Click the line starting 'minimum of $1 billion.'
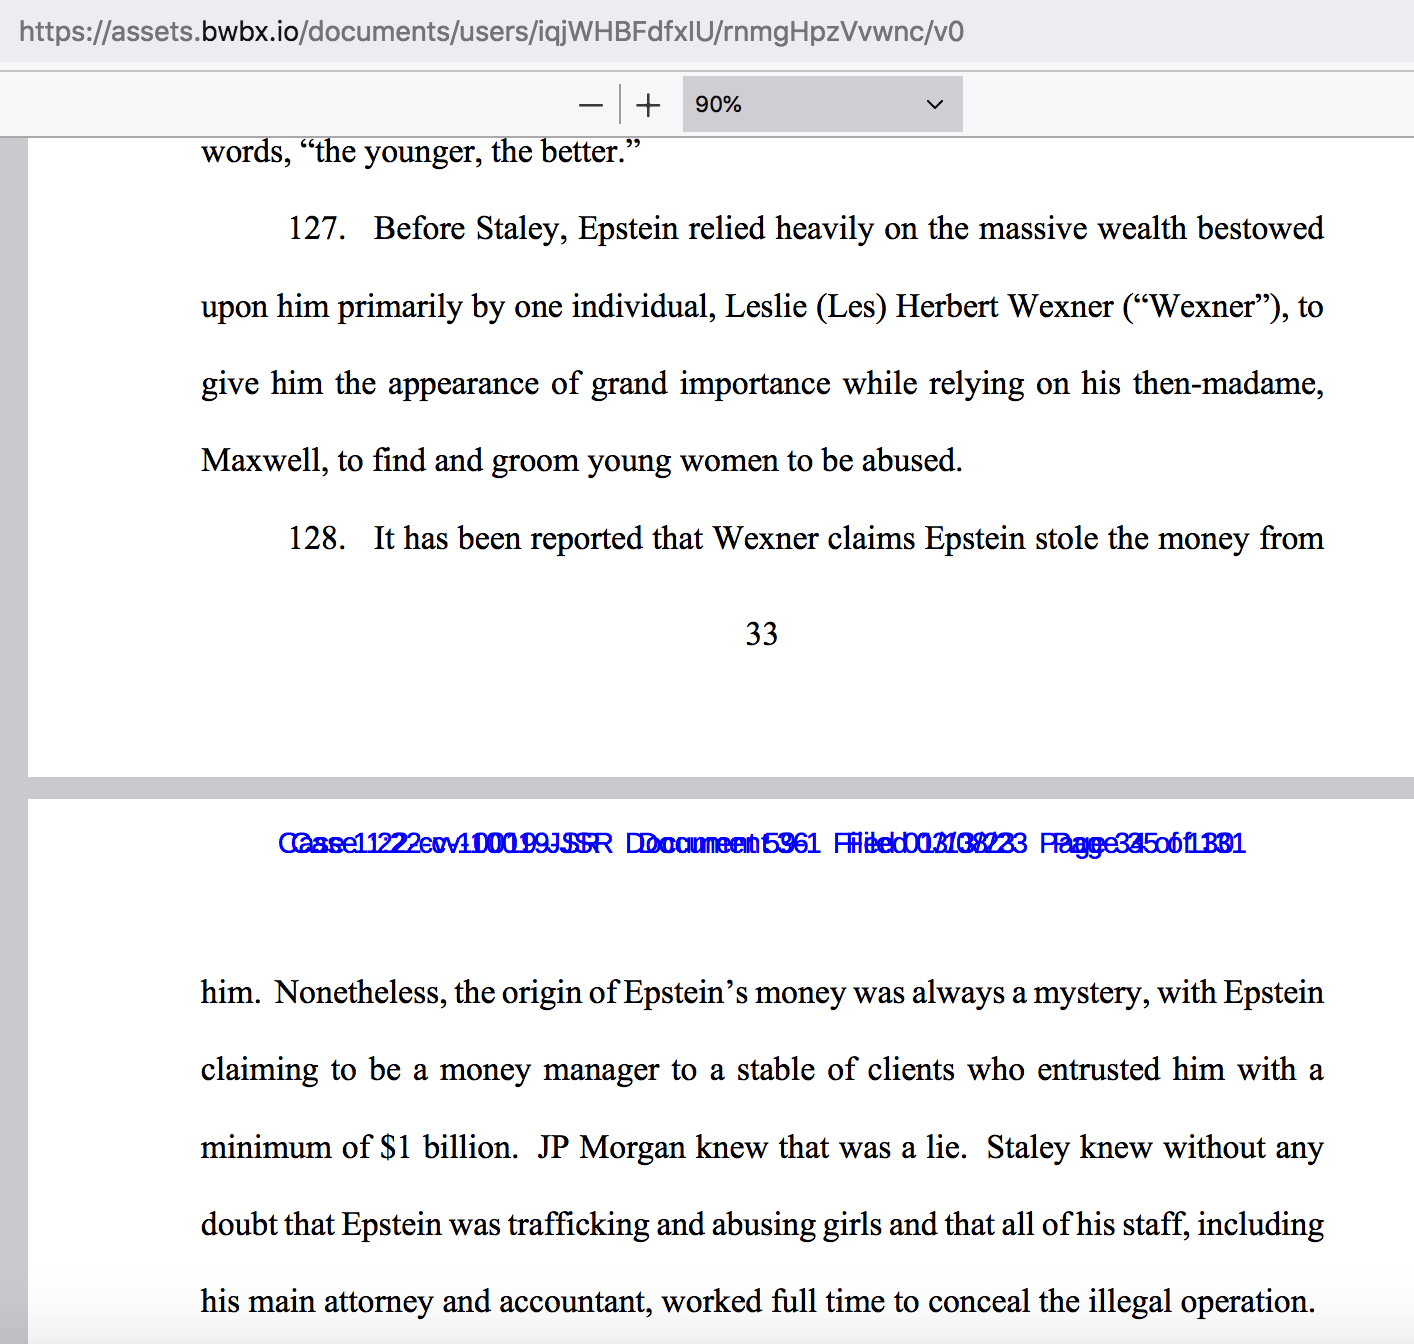The image size is (1414, 1344). point(762,1148)
